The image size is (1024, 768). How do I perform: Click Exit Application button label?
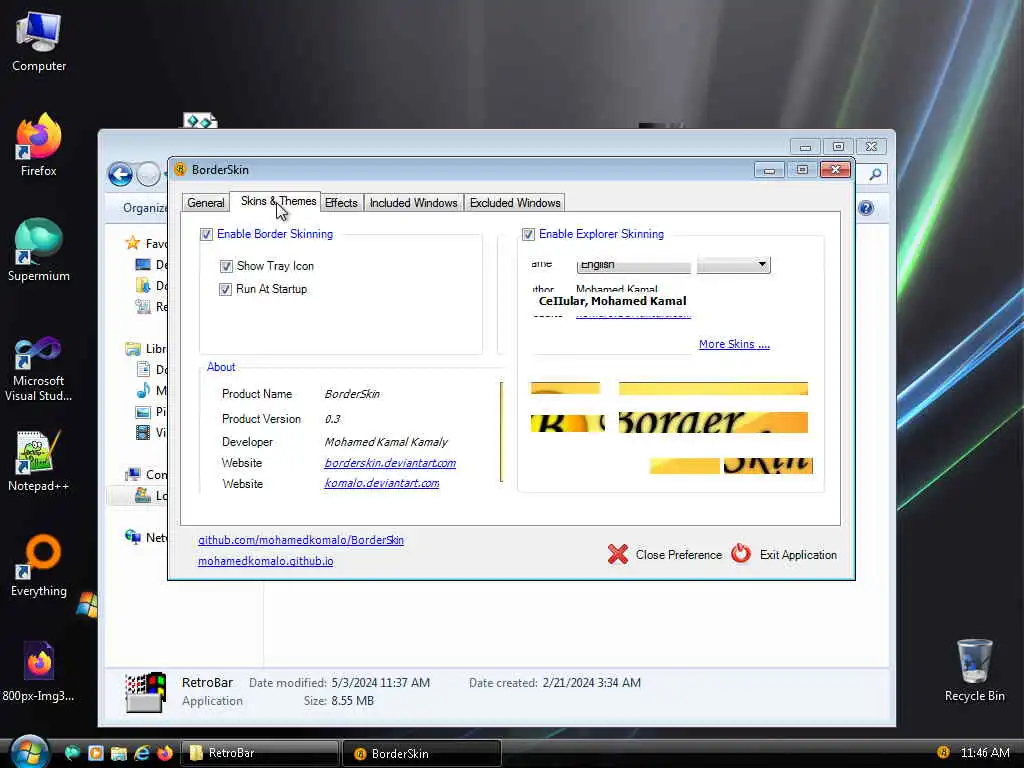(x=798, y=554)
